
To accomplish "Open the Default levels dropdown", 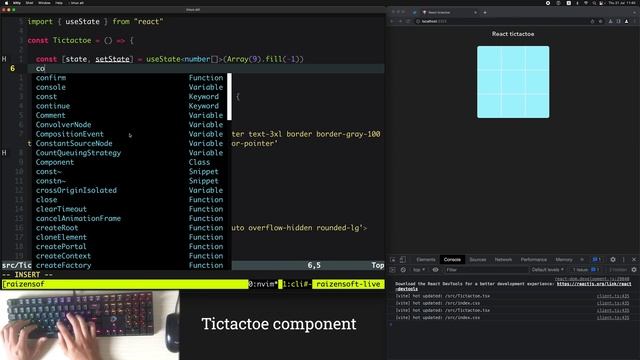I will [x=547, y=270].
